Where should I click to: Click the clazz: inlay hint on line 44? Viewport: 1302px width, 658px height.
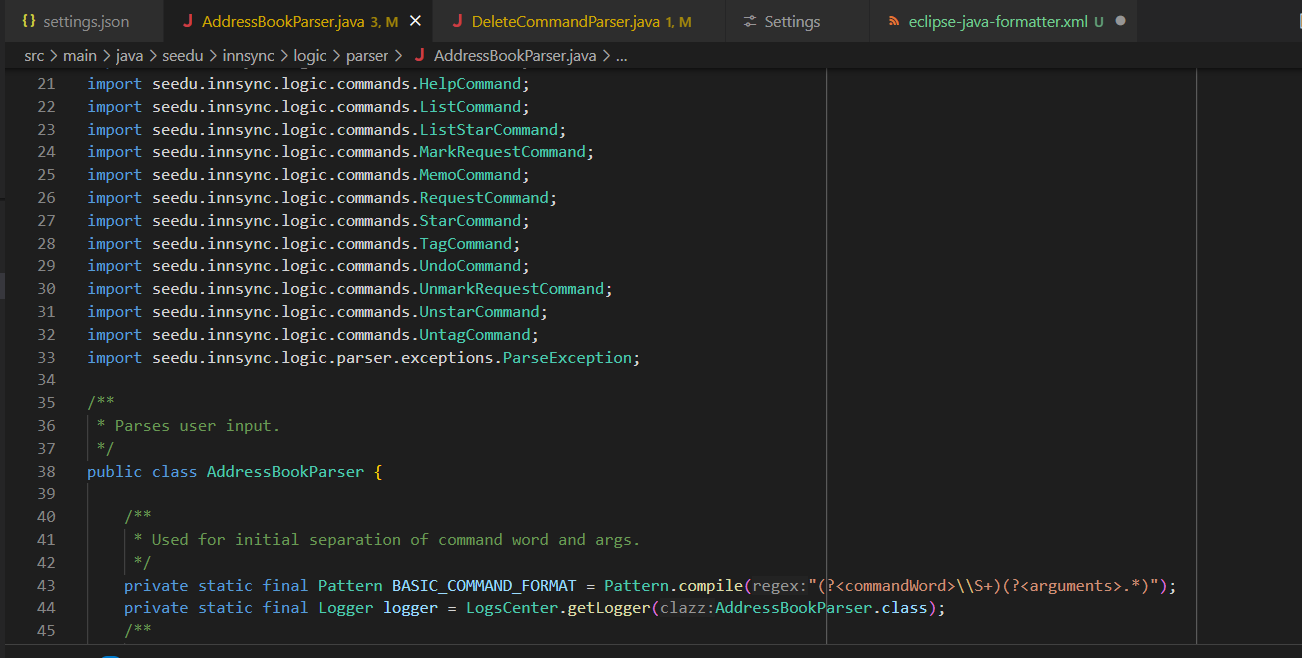pyautogui.click(x=685, y=608)
